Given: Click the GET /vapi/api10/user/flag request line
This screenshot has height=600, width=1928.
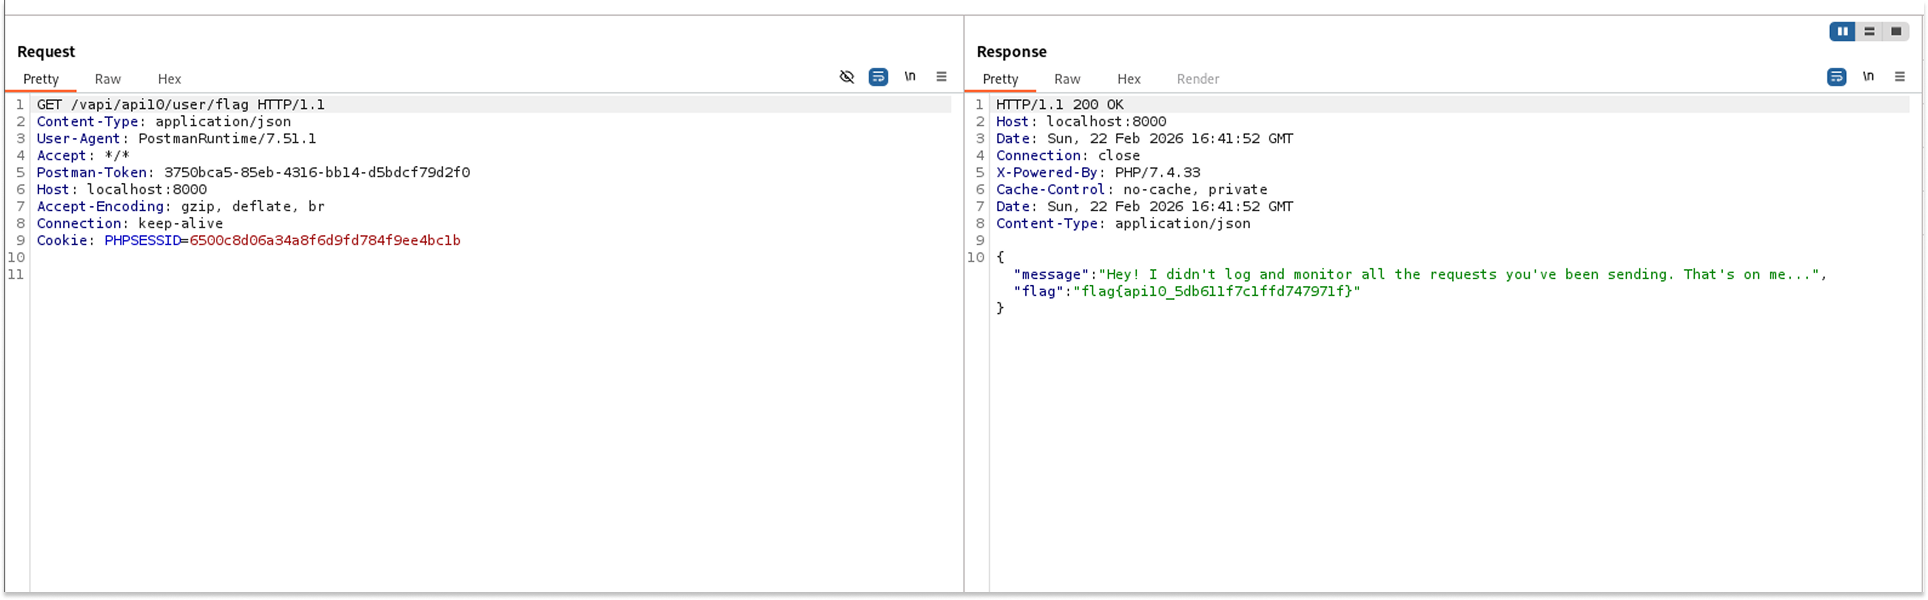Looking at the screenshot, I should pyautogui.click(x=181, y=105).
